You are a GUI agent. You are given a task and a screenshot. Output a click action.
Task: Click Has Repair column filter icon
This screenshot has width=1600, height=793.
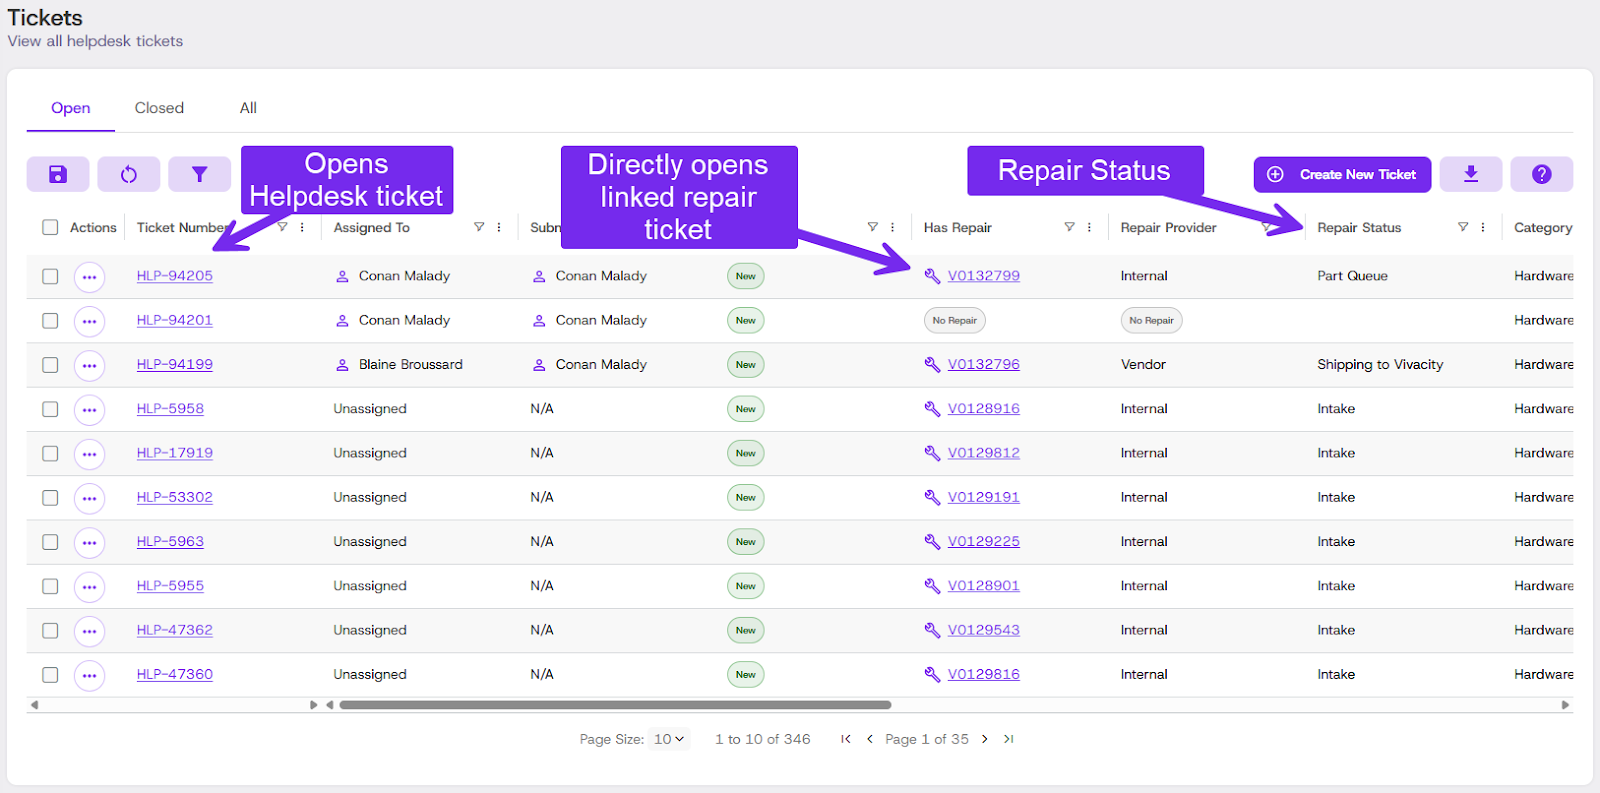point(1069,227)
